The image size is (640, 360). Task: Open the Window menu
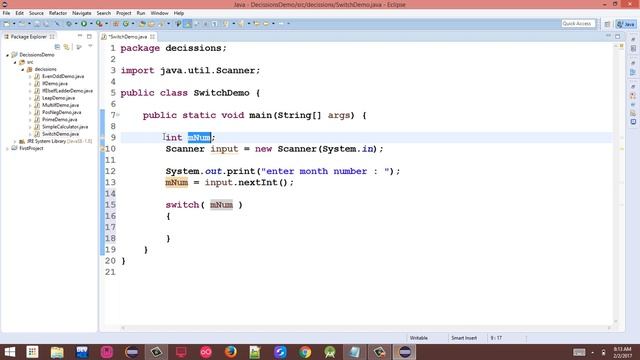(159, 13)
